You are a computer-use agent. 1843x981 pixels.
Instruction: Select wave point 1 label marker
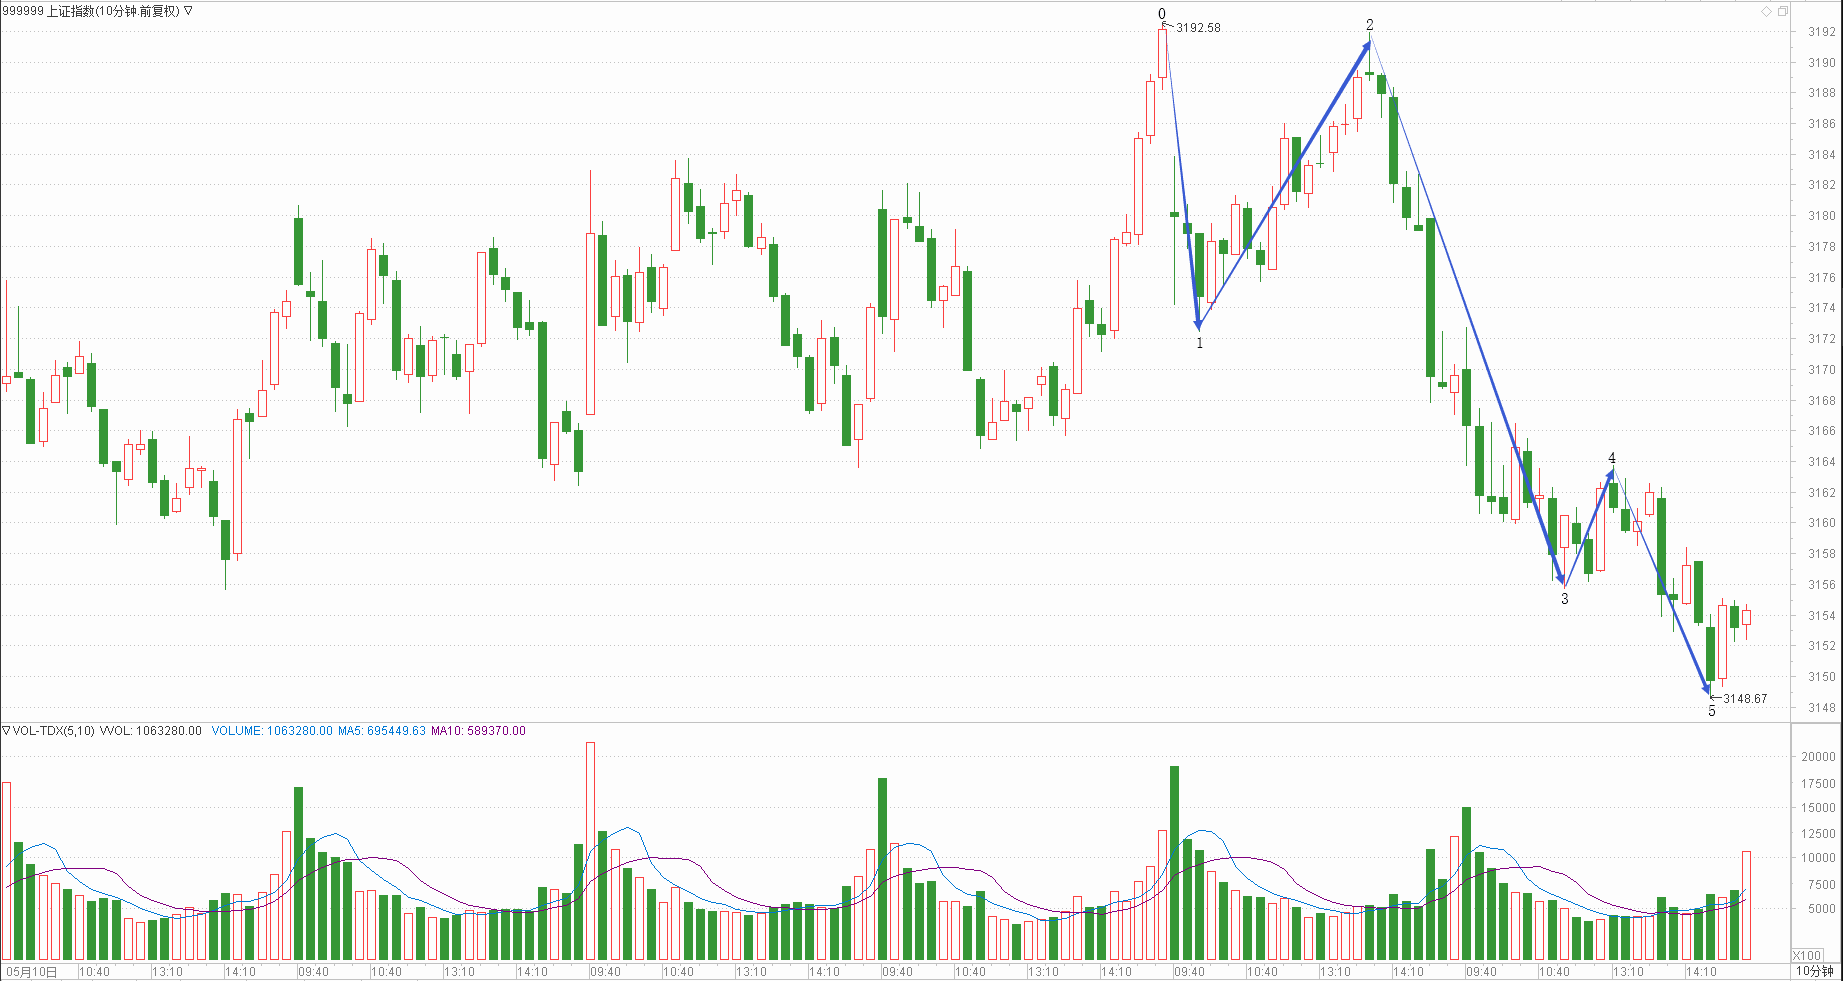click(x=1200, y=343)
